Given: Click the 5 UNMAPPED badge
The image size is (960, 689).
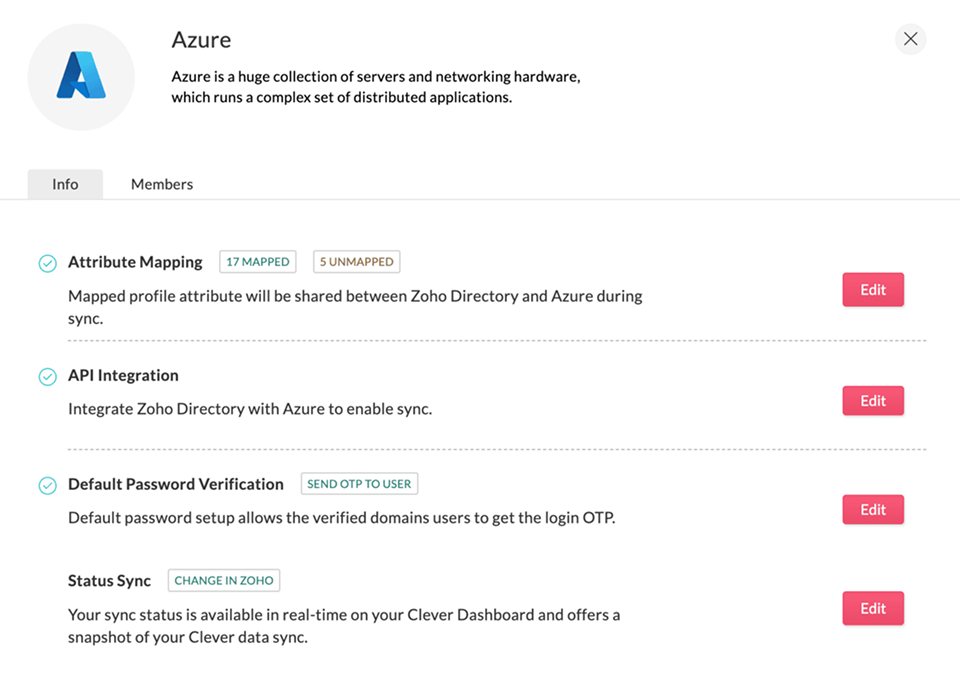Looking at the screenshot, I should [356, 262].
